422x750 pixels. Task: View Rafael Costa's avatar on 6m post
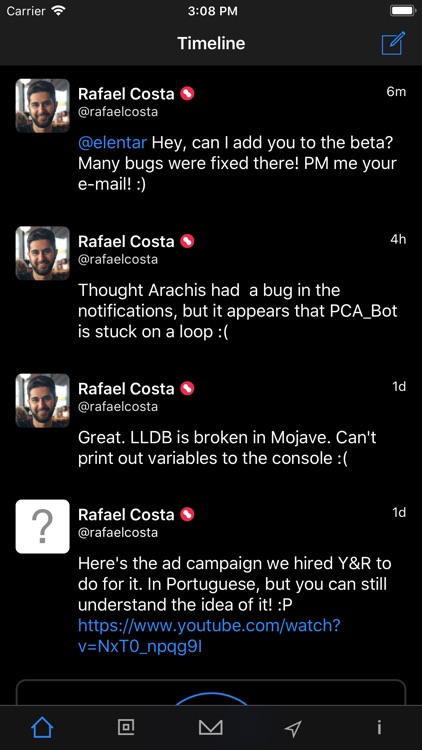coord(43,106)
